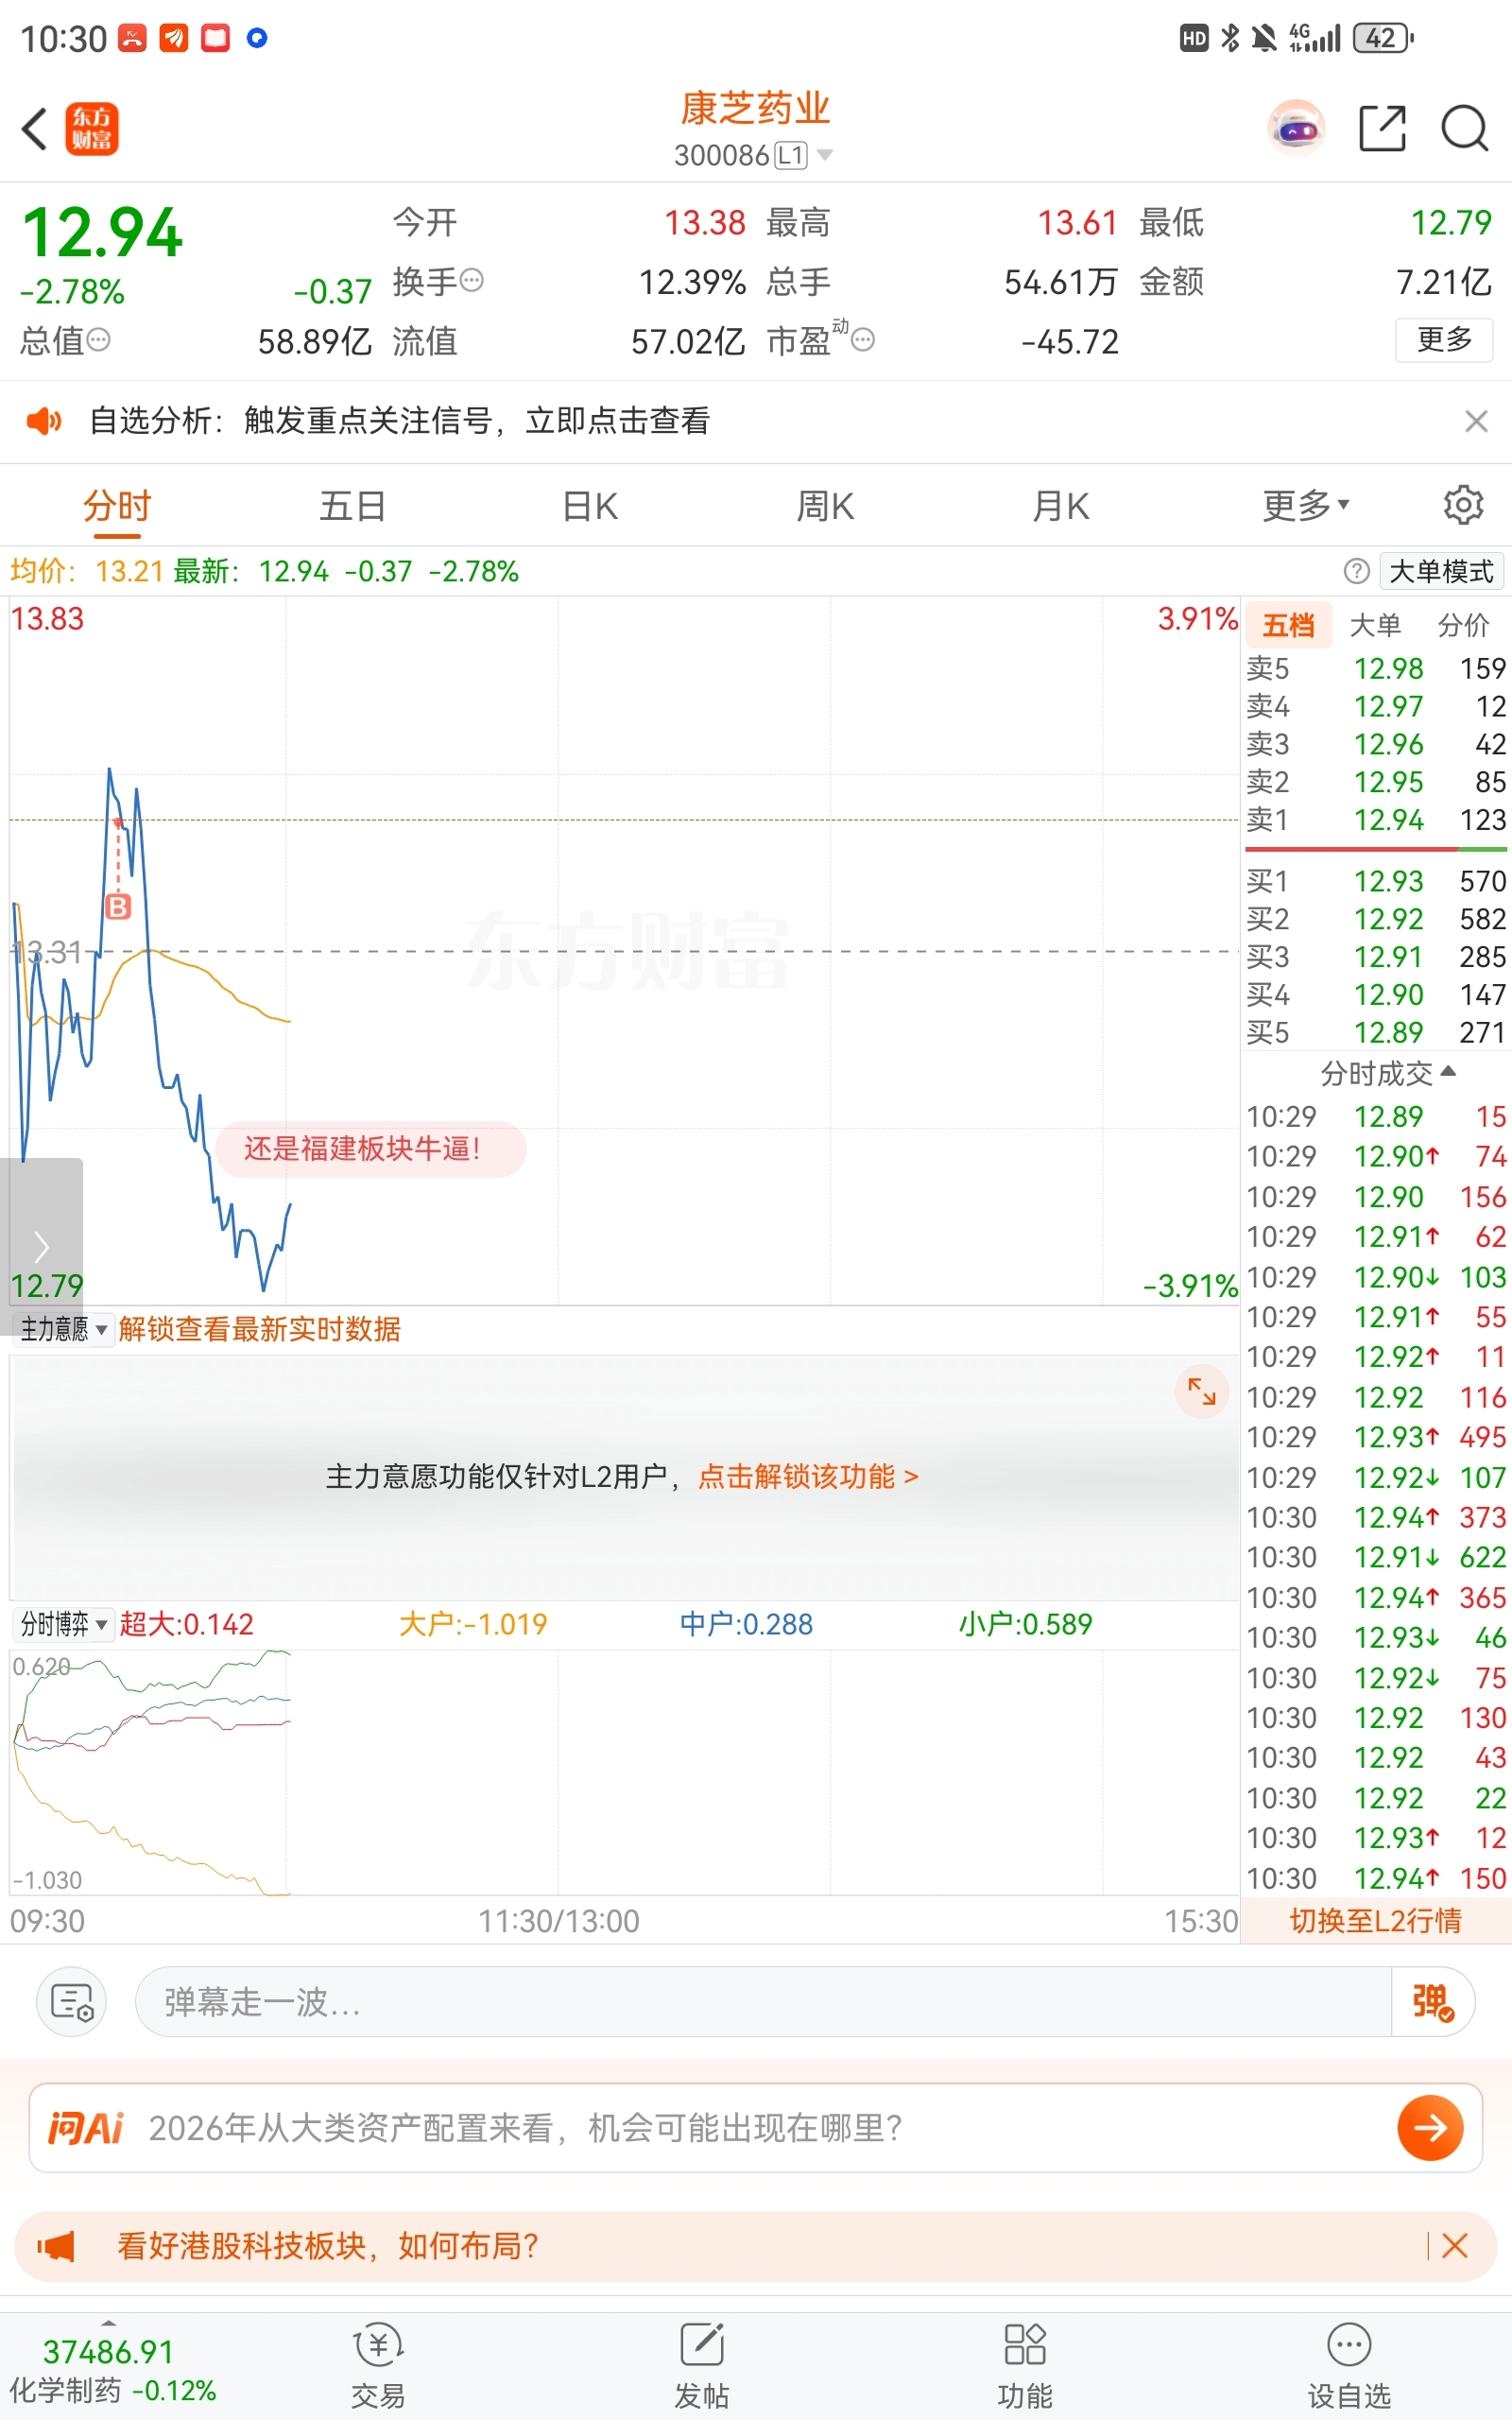Toggle the 弹 danmaku switch
The width and height of the screenshot is (1512, 2420).
point(1432,2002)
